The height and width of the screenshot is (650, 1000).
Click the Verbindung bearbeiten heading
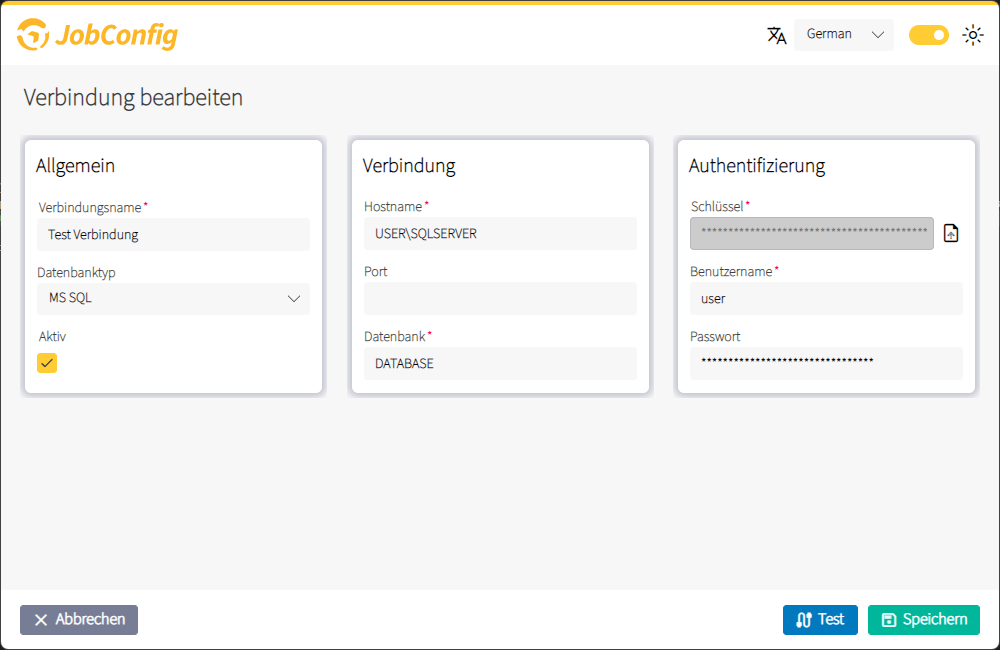coord(133,98)
